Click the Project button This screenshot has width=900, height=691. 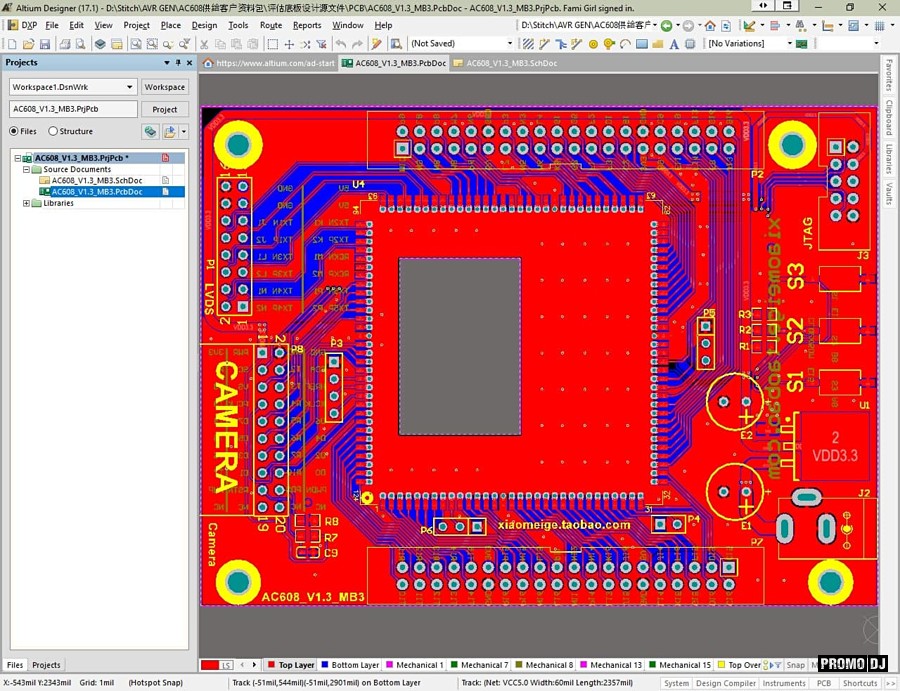(x=164, y=109)
